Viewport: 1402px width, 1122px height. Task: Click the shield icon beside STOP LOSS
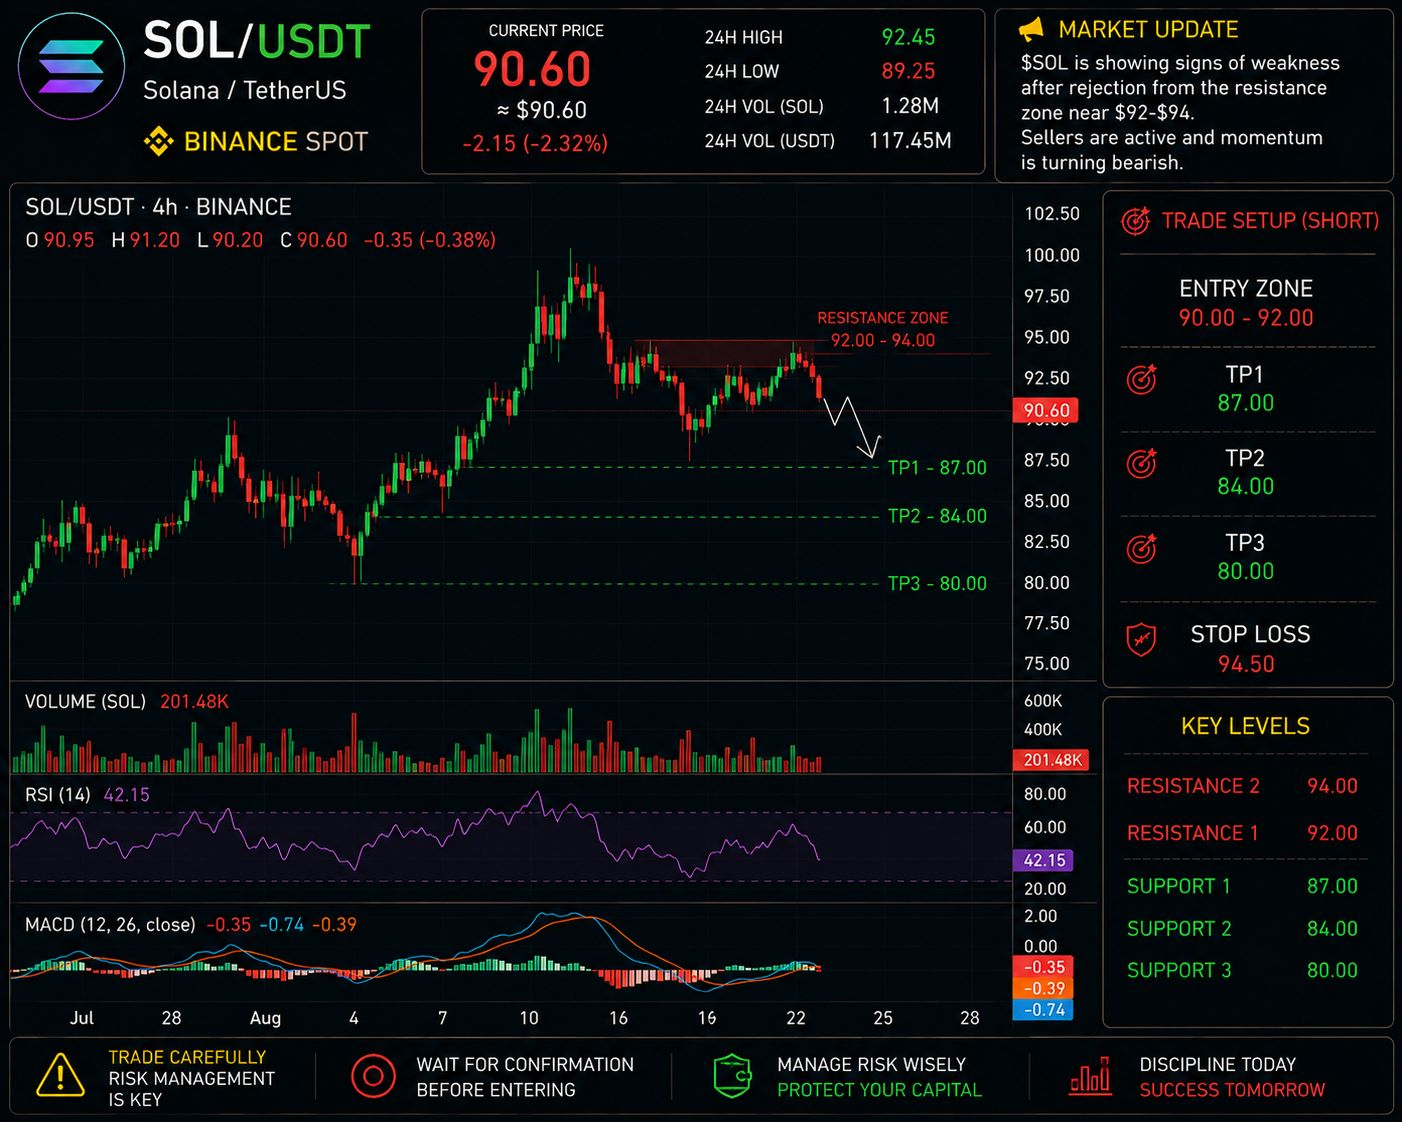point(1141,639)
